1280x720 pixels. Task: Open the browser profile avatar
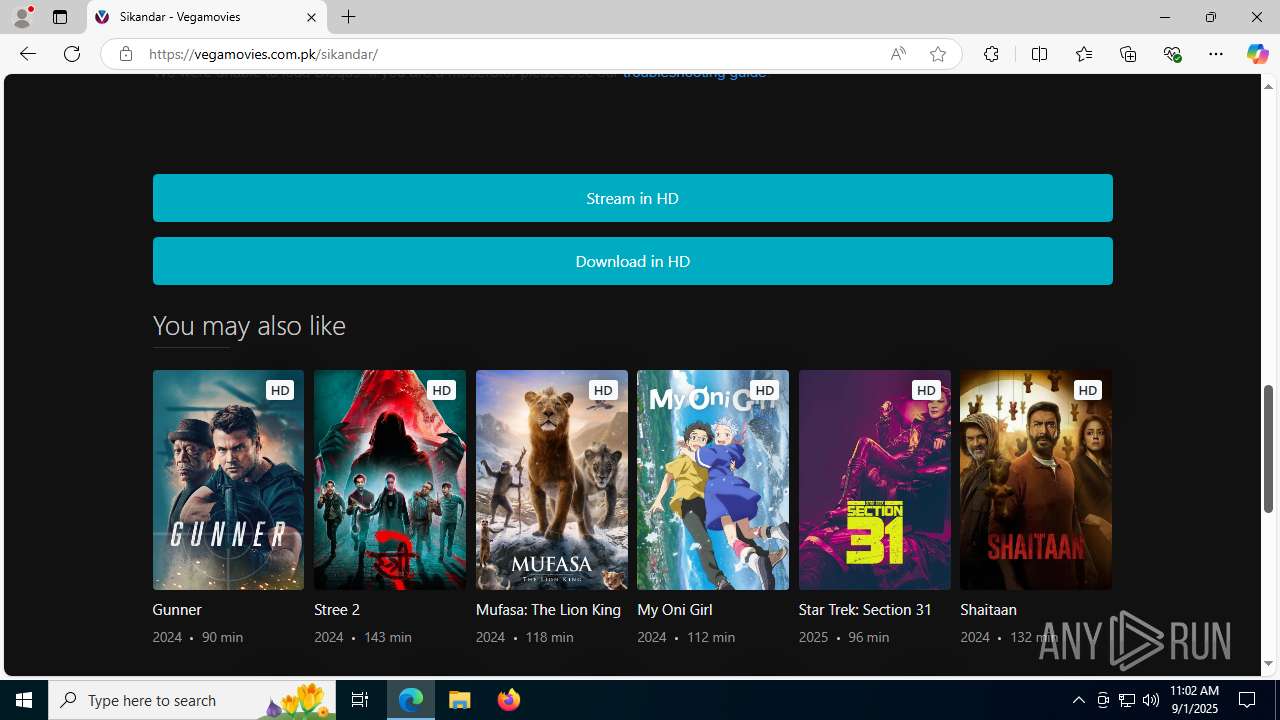[22, 17]
